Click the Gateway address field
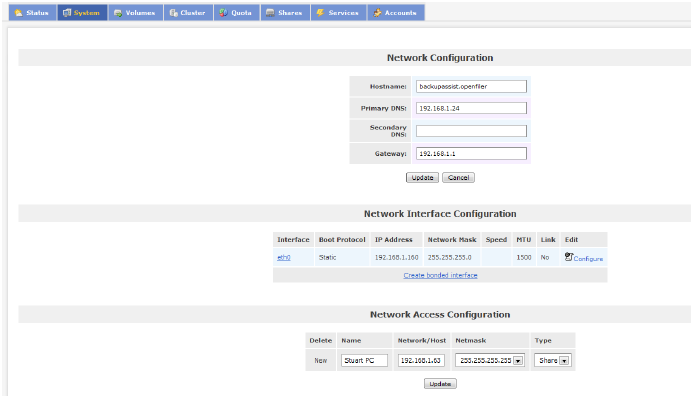 coord(471,153)
